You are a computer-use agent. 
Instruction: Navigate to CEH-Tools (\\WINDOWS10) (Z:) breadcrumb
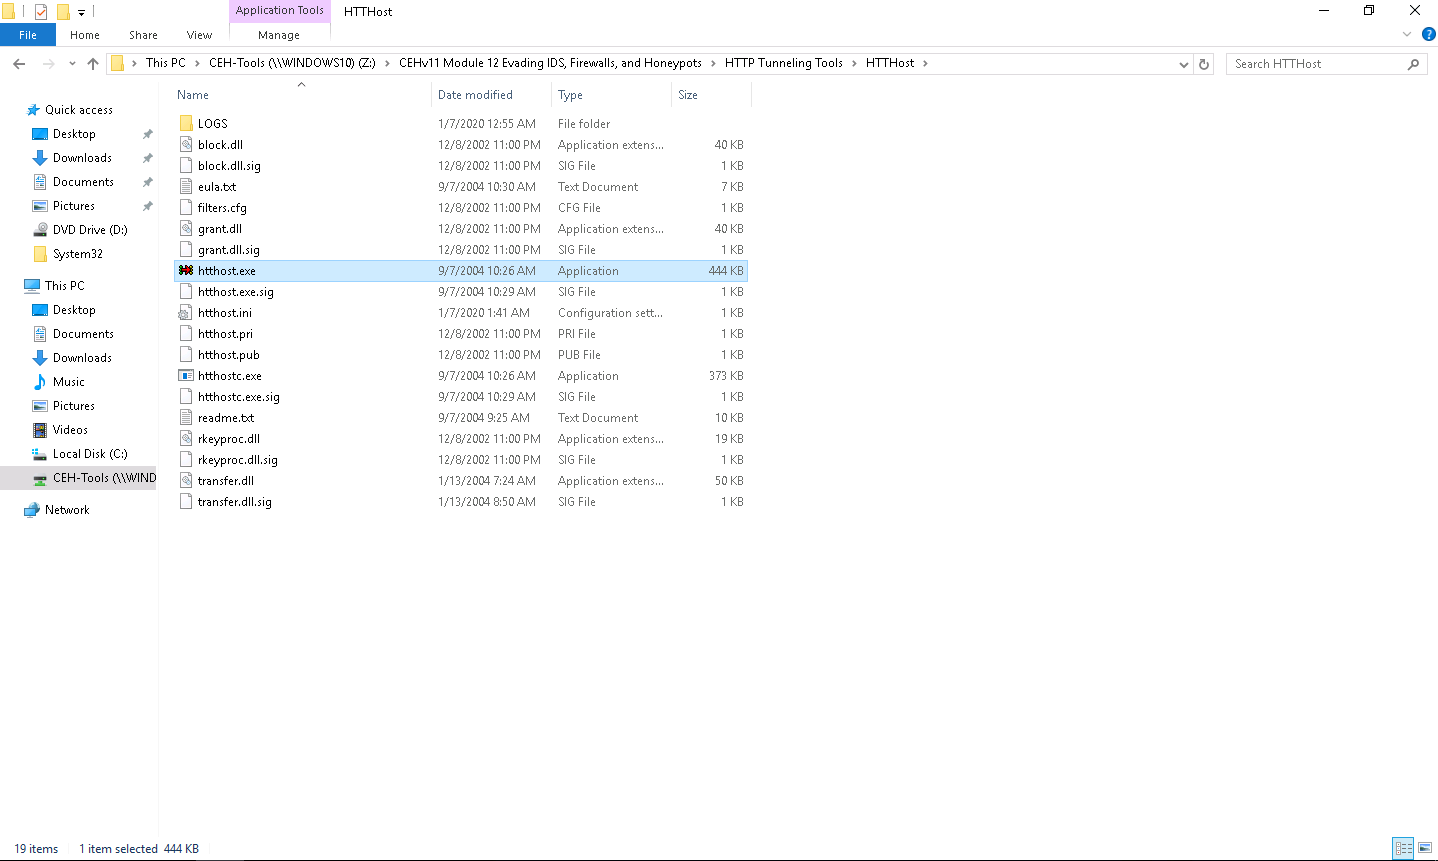(292, 63)
